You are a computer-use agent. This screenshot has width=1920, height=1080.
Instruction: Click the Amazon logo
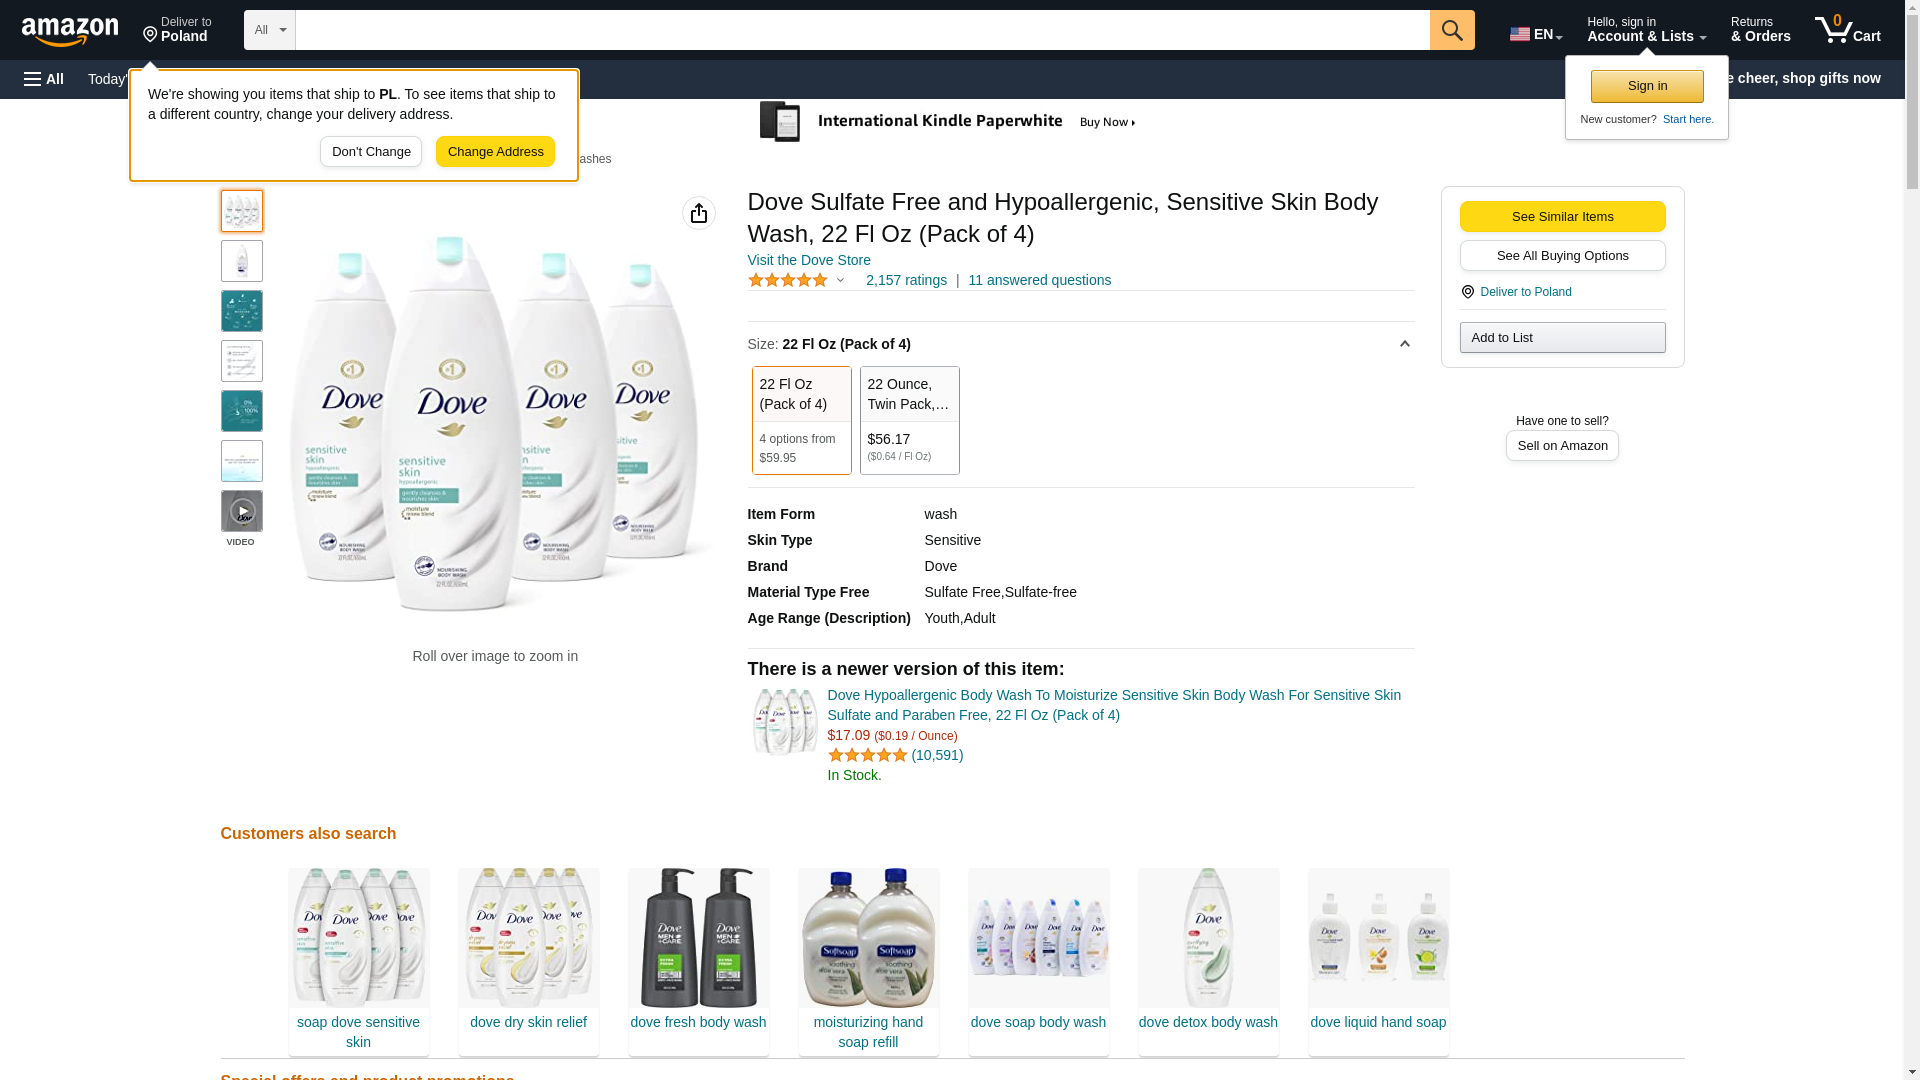[70, 31]
